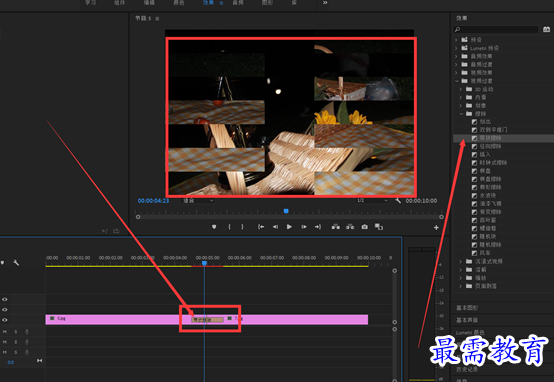
Task: Open the new custom bin icon in Effects panel
Action: [546, 29]
